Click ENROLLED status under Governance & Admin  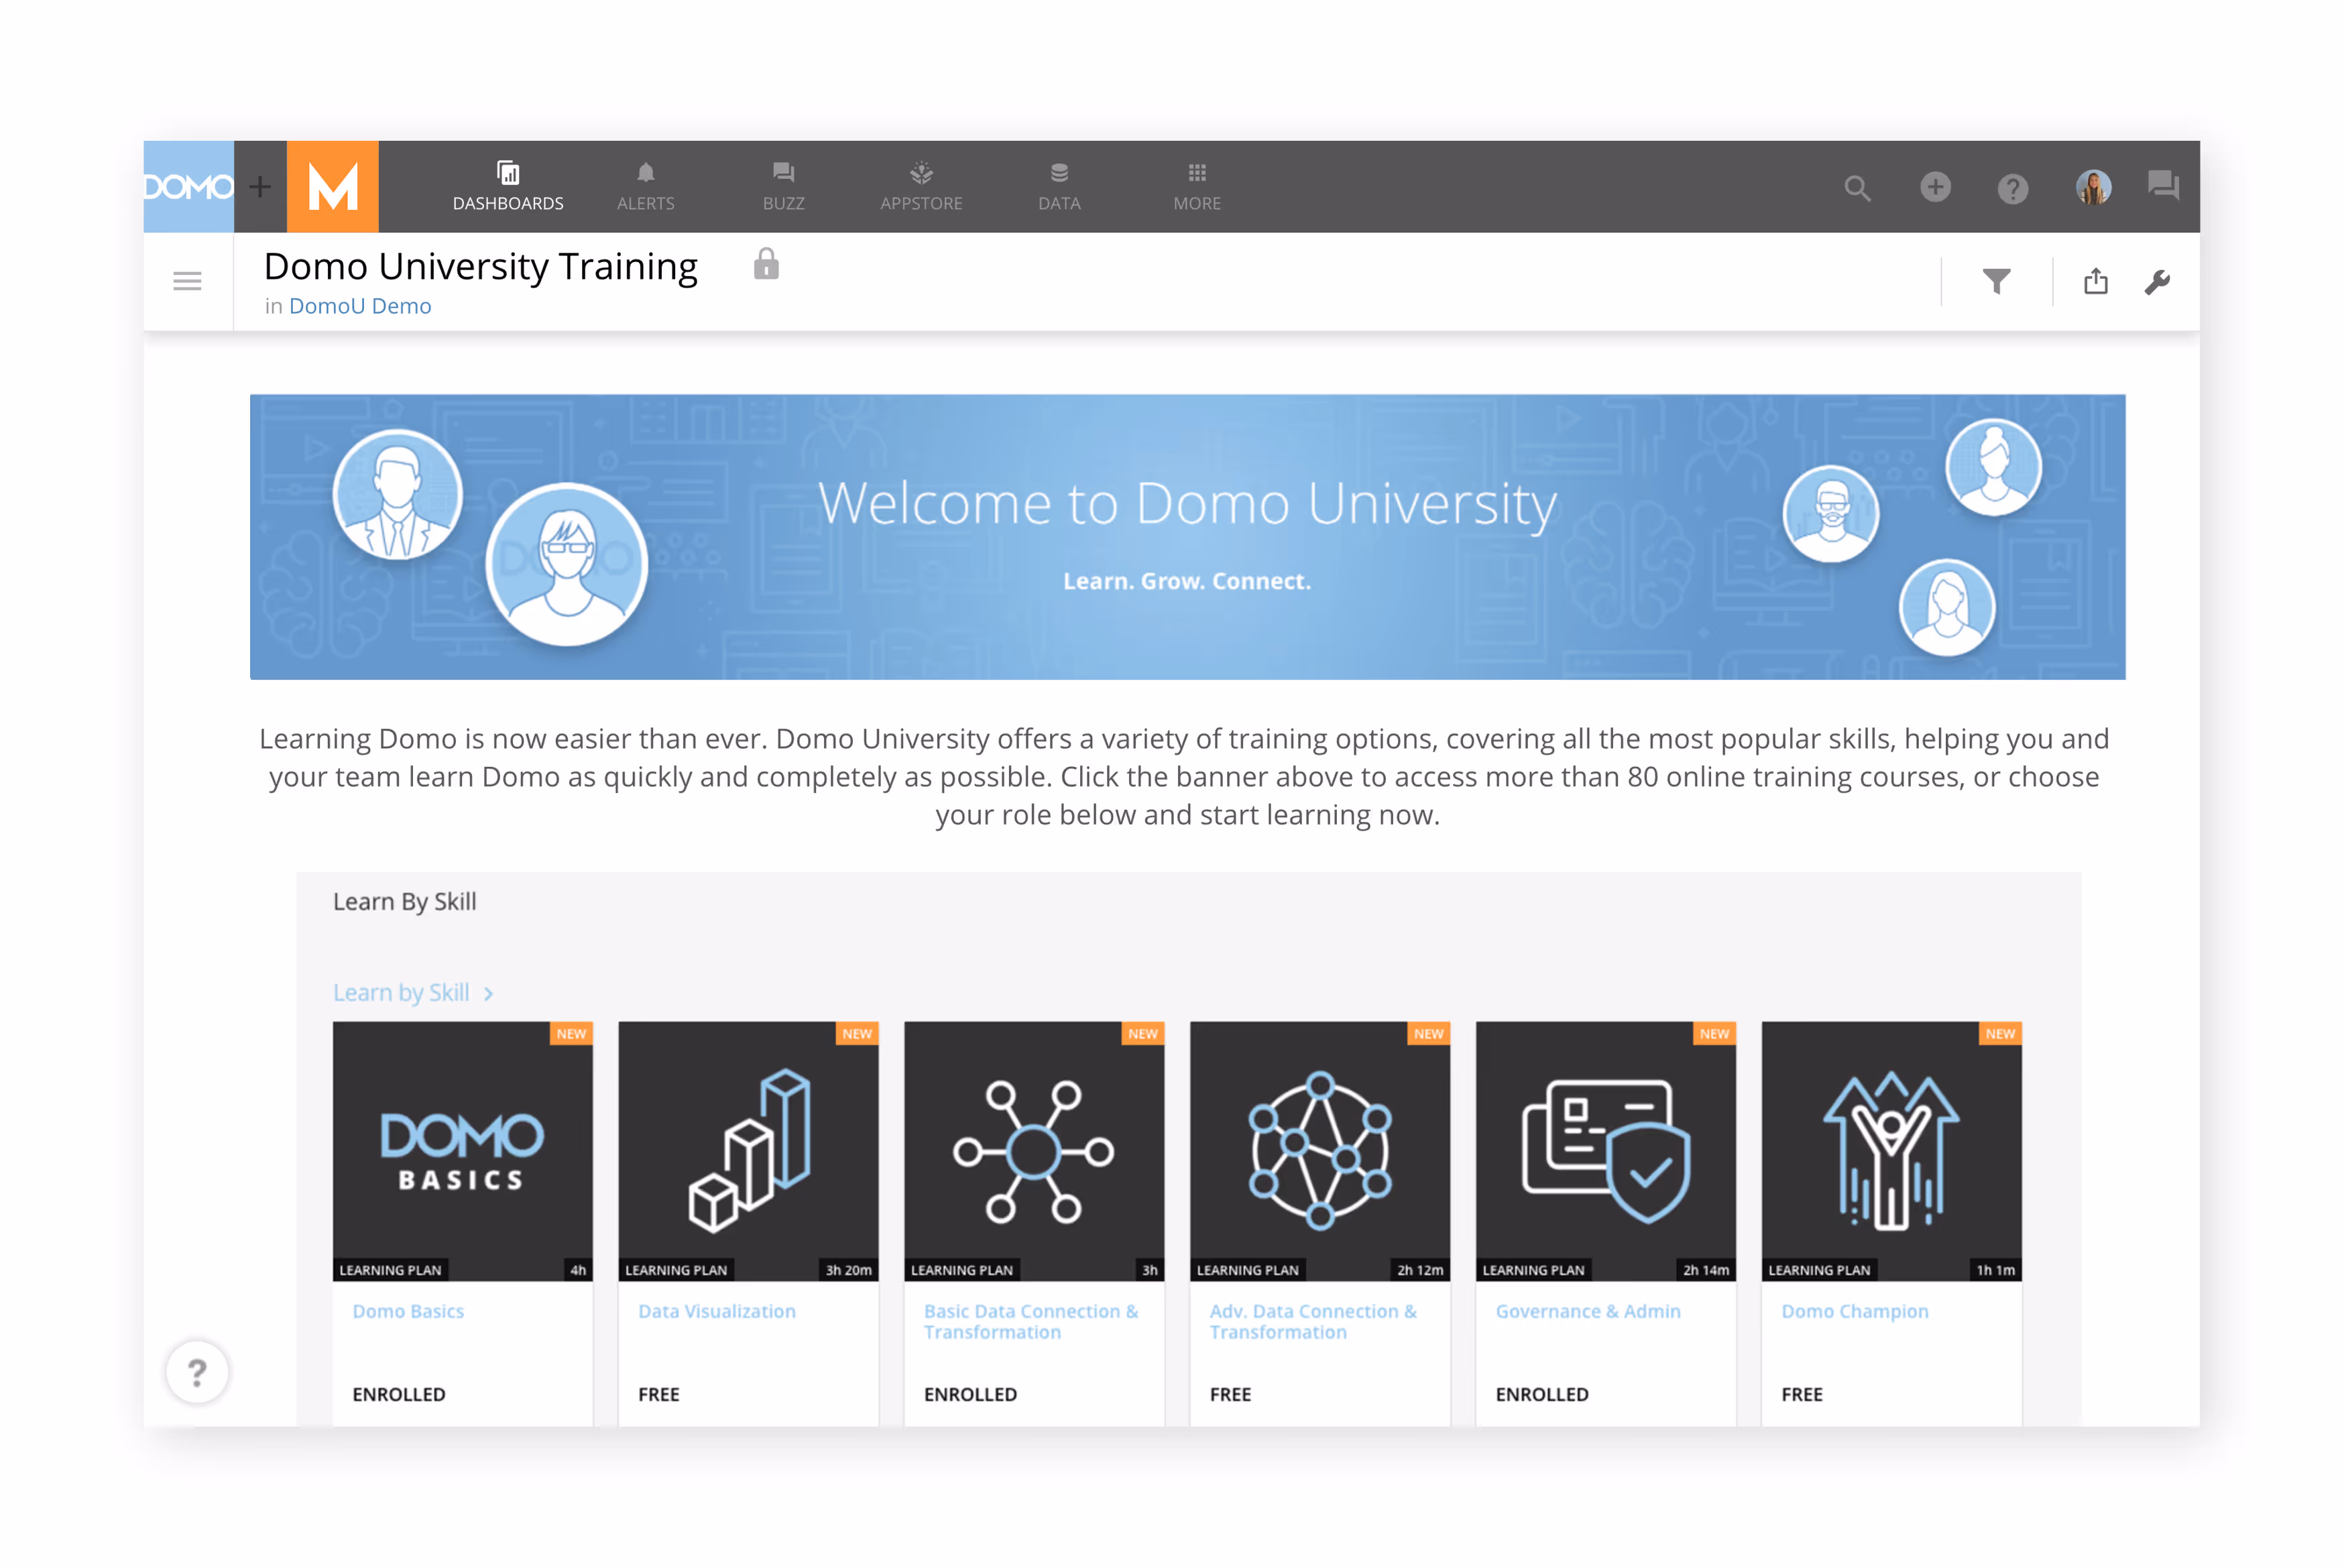click(x=1542, y=1394)
